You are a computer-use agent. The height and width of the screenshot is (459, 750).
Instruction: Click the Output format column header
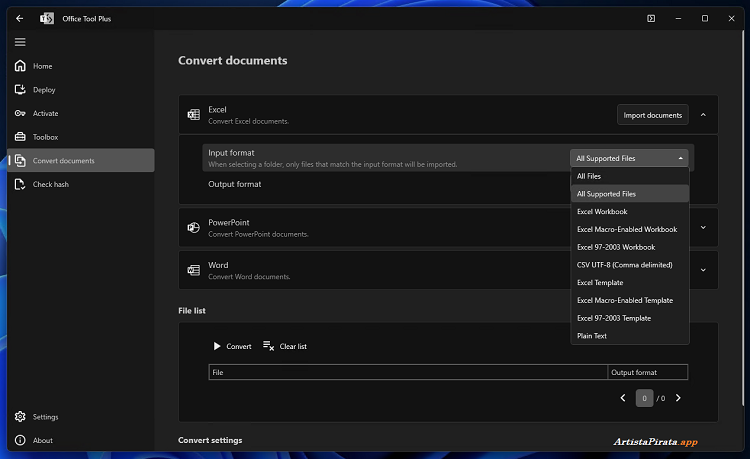(x=648, y=372)
